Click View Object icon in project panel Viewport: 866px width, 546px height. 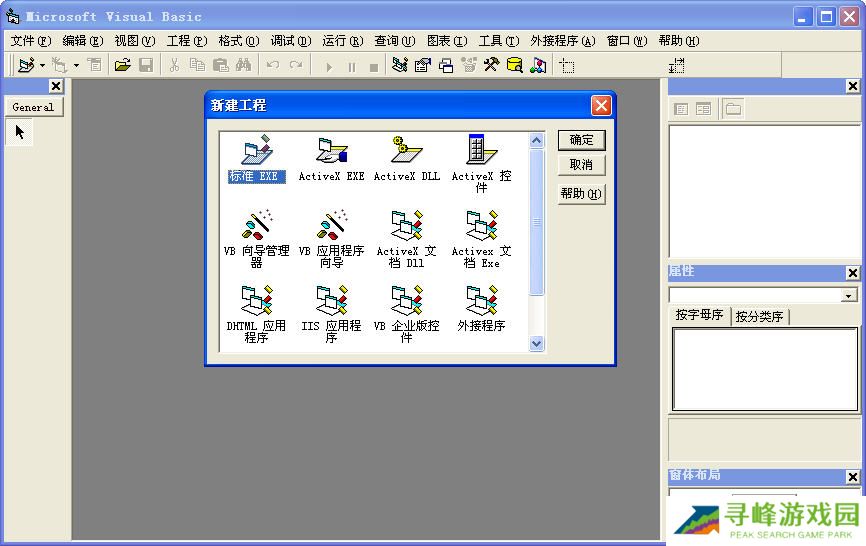pos(703,109)
